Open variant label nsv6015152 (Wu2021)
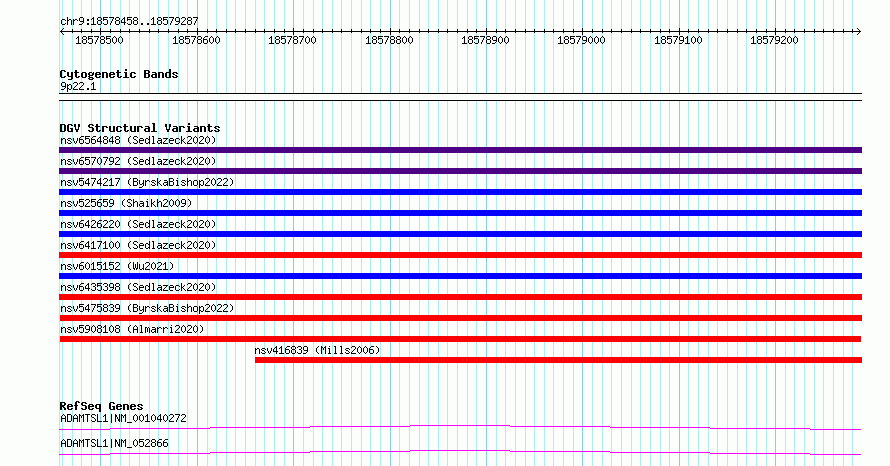The height and width of the screenshot is (466, 890). coord(117,266)
